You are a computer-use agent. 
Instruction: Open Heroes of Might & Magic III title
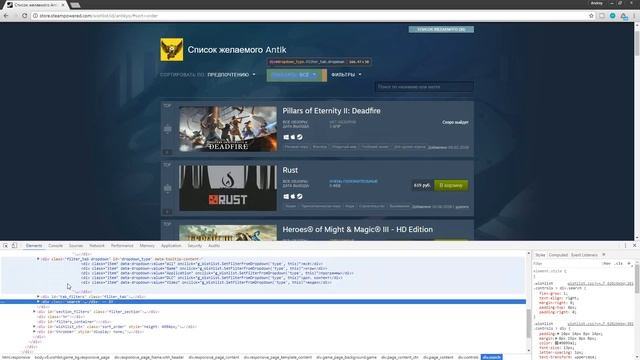pos(358,229)
